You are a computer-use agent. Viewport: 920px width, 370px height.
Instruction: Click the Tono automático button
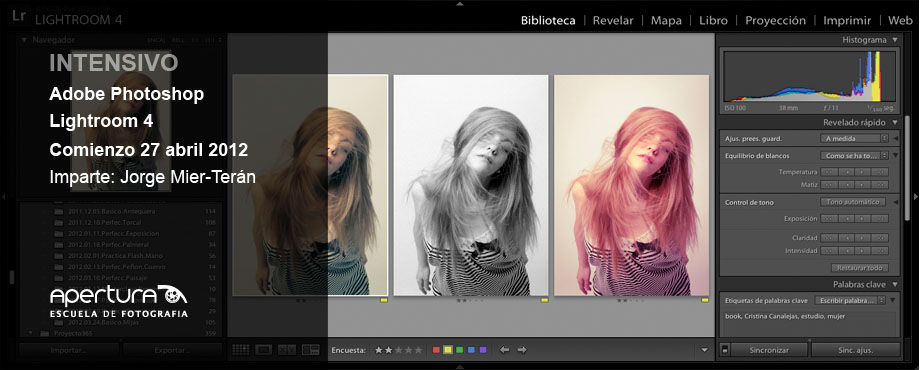(x=853, y=202)
